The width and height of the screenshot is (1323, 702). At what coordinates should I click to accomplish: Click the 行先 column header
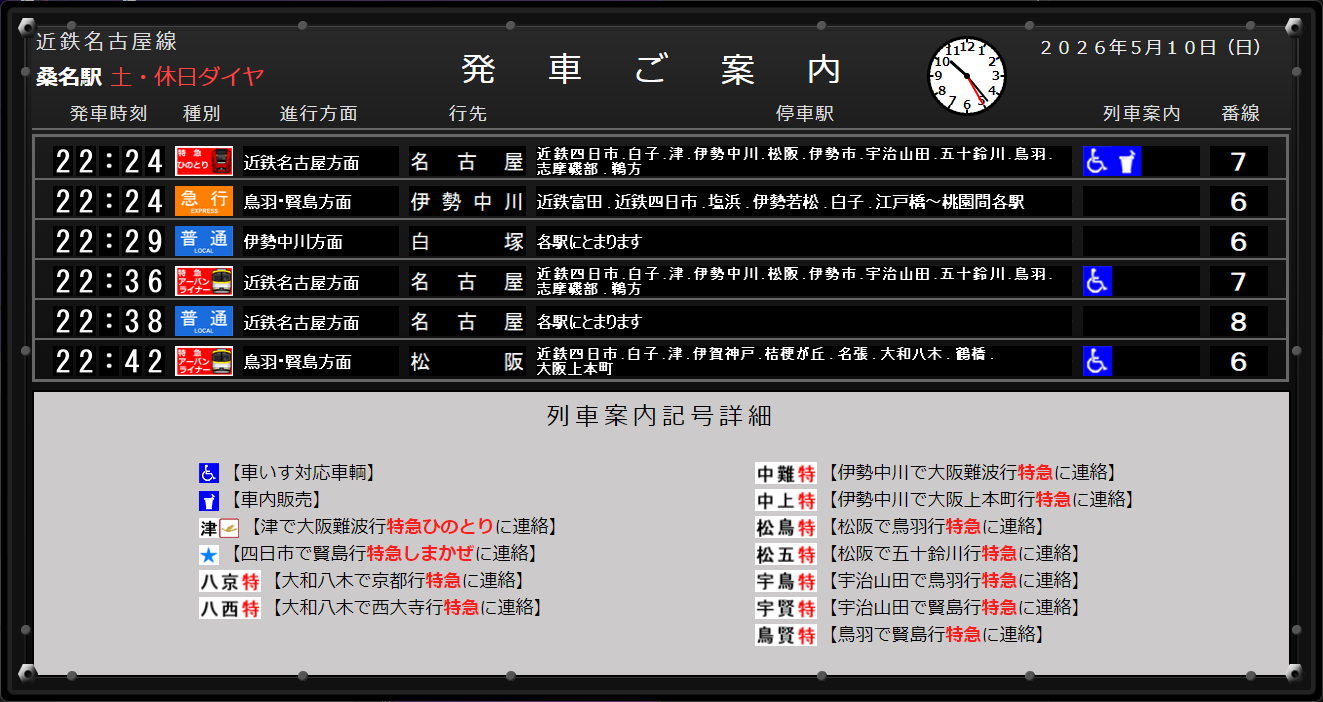[x=468, y=114]
